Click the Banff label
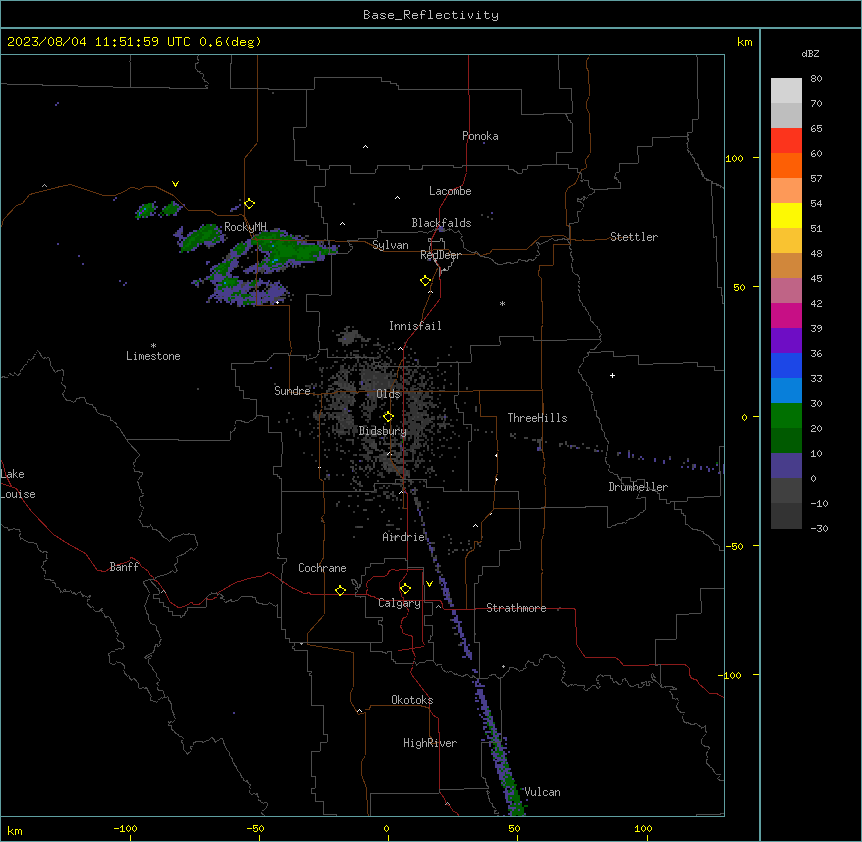This screenshot has height=842, width=862. (x=124, y=567)
